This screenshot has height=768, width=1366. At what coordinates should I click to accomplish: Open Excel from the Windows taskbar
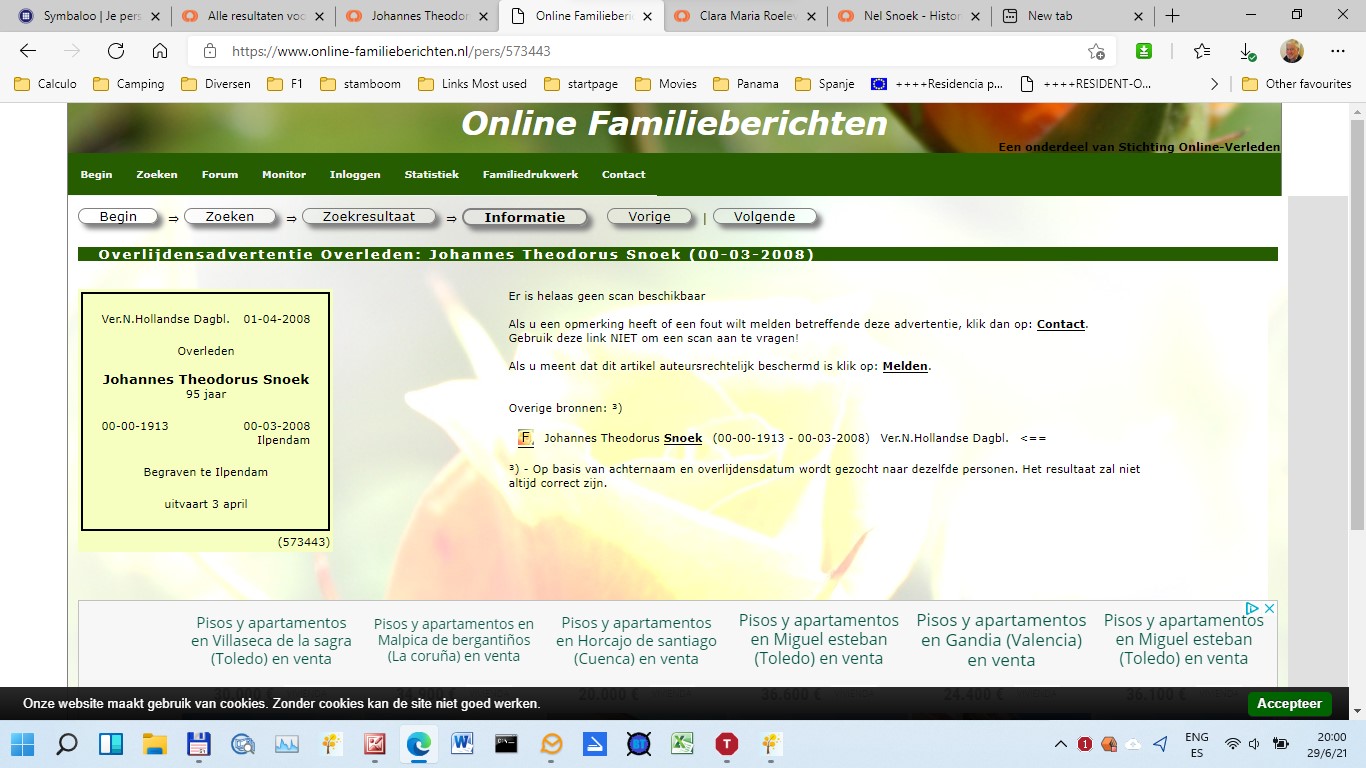pos(682,744)
